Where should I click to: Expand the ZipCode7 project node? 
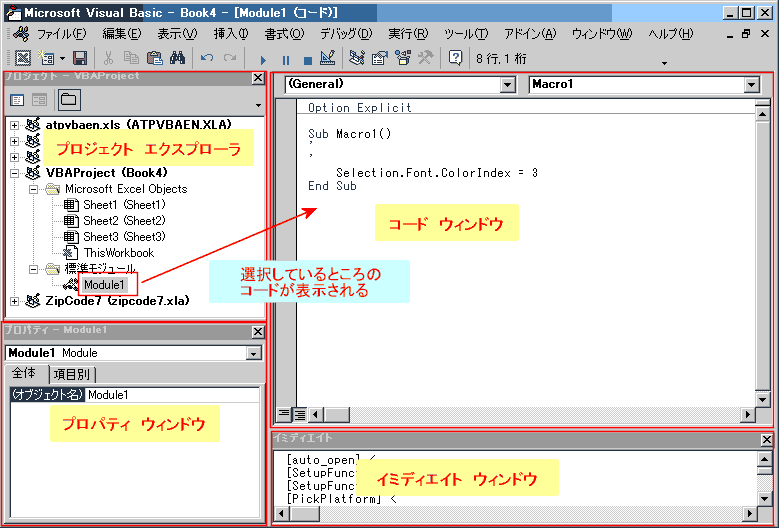pos(14,301)
